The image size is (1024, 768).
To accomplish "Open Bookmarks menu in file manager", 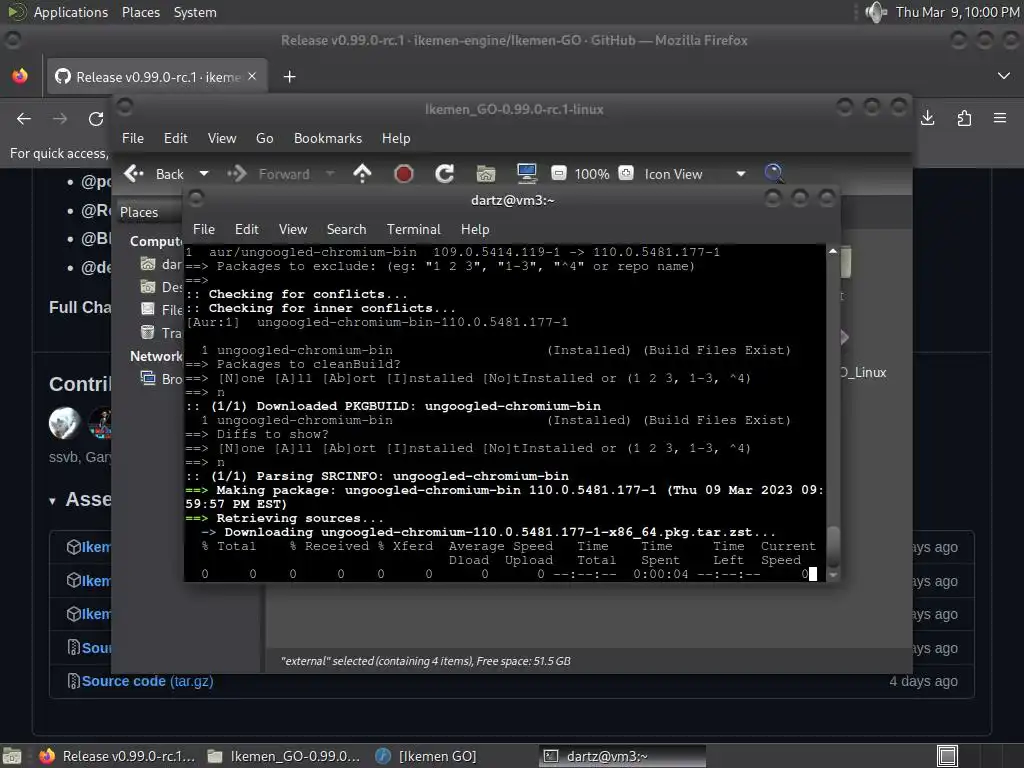I will click(x=327, y=138).
